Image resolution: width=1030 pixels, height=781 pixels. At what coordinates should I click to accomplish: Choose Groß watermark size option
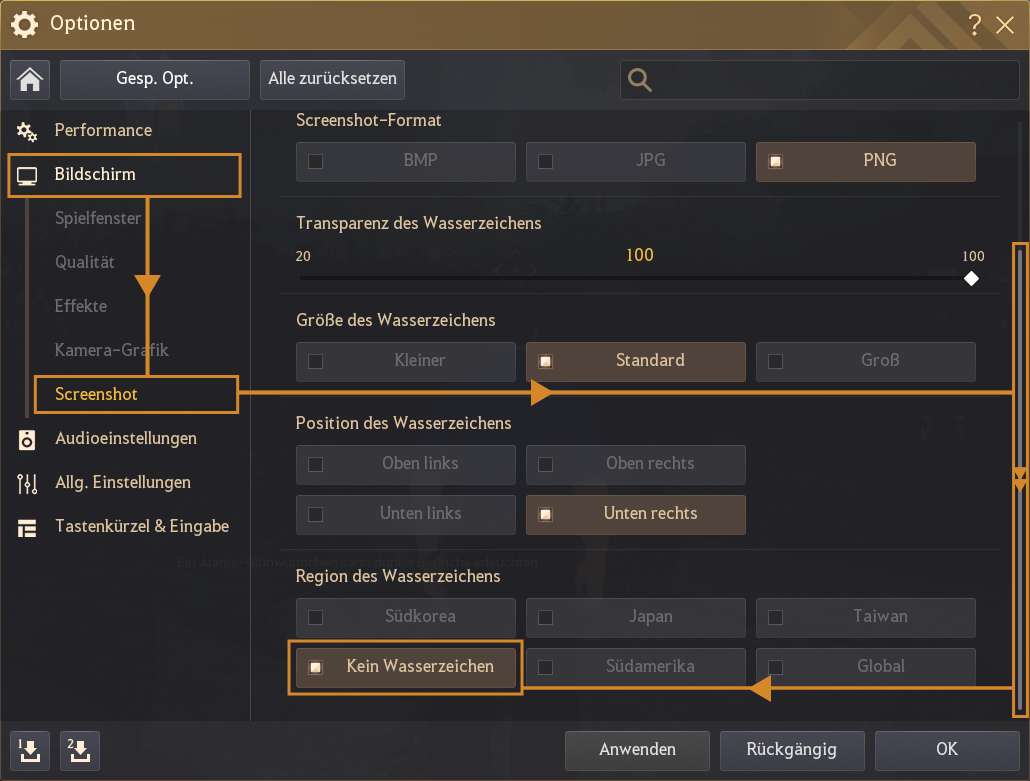coord(865,361)
